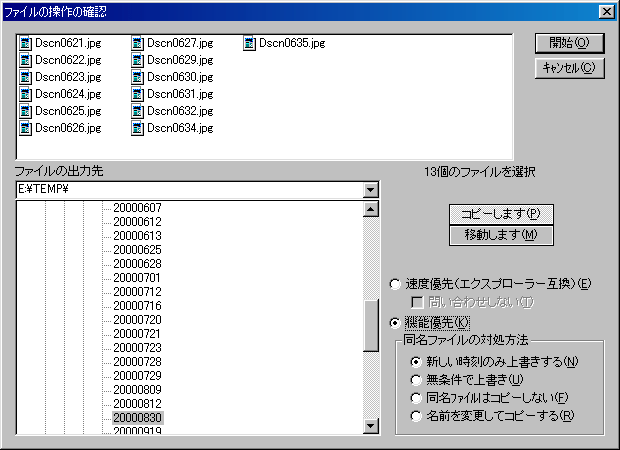Screen dimensions: 620x450
Task: Click the folder tree scrollbar thumb
Action: tap(370, 325)
